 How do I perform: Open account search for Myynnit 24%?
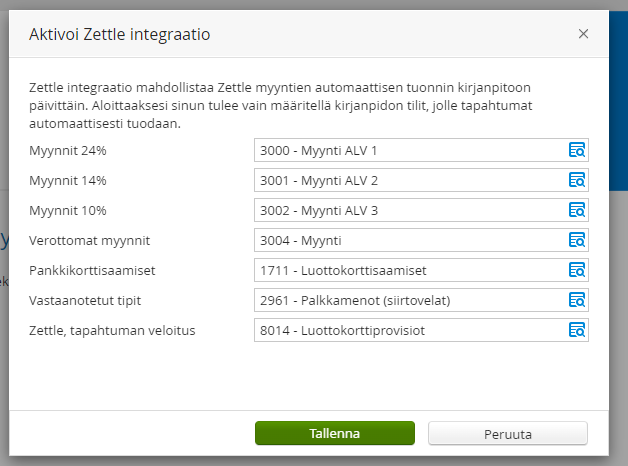(577, 150)
